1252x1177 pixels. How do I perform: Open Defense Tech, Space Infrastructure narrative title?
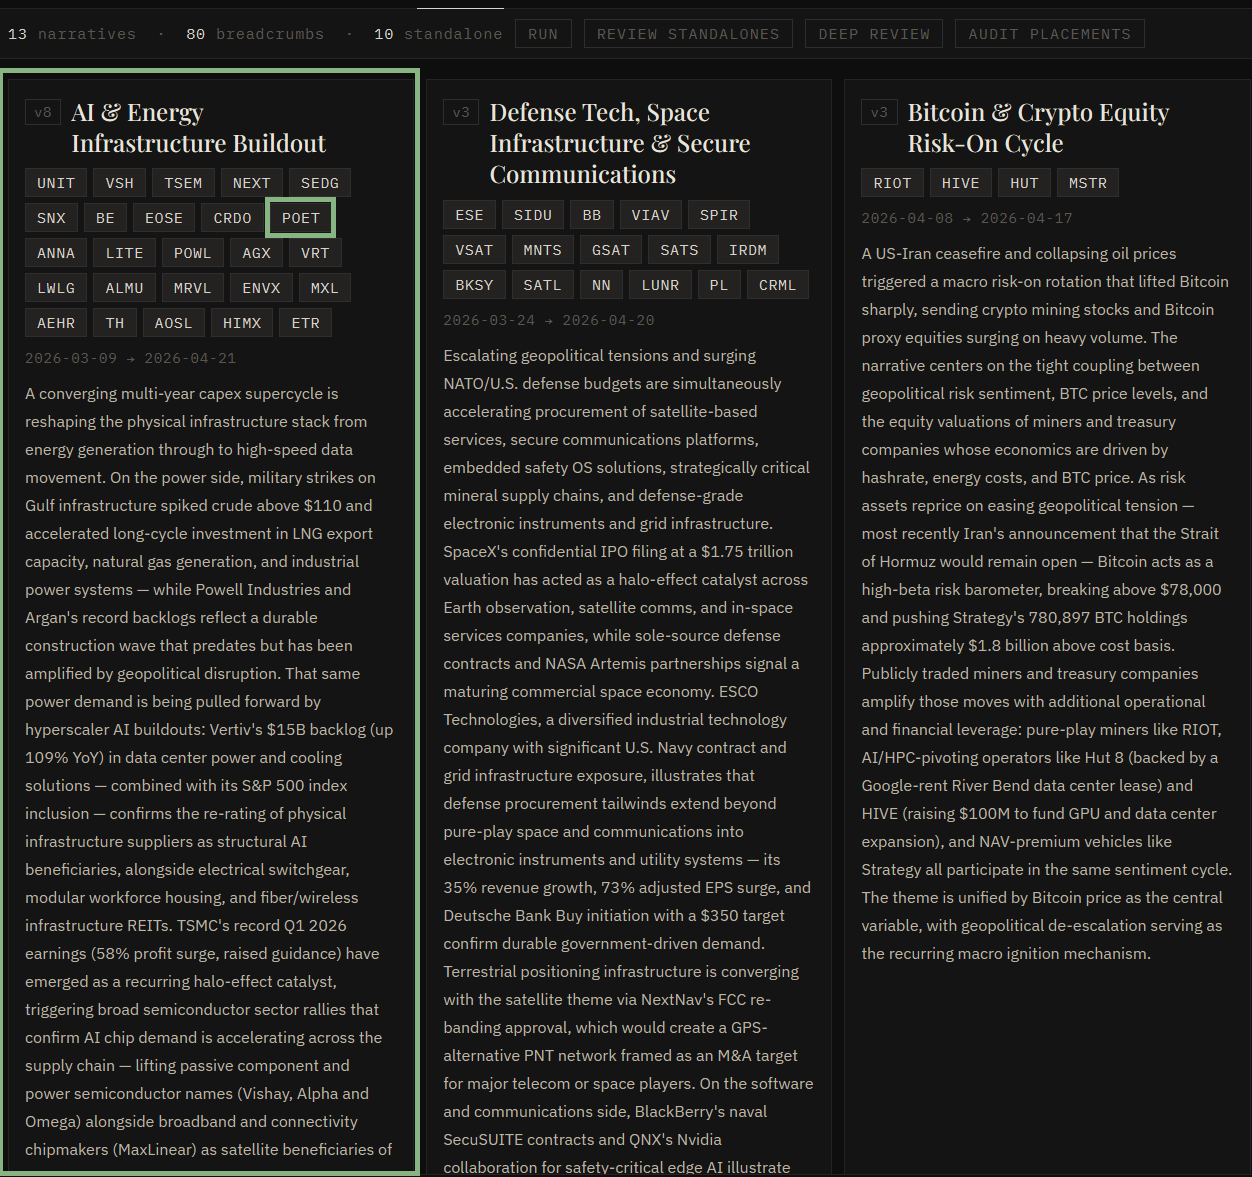click(x=620, y=143)
